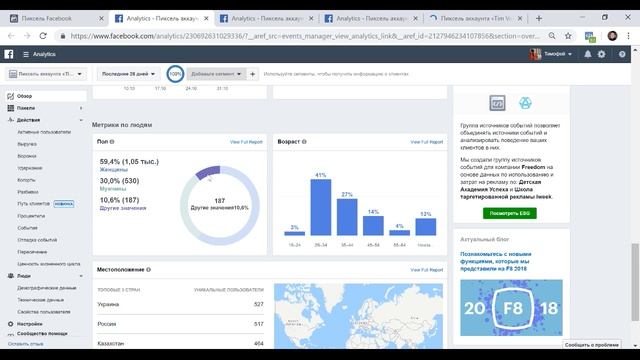Close the first 'Пиксель Facebook' tab
640x360 pixels.
tap(101, 18)
